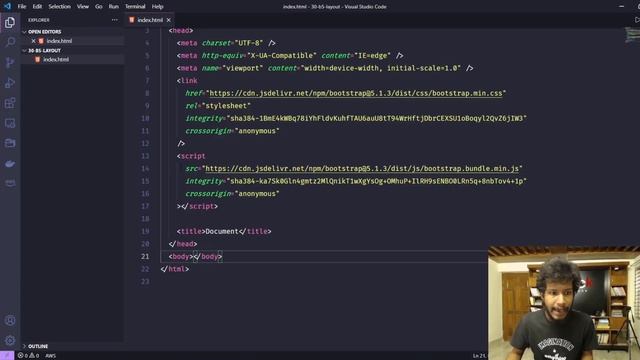Click the minimap at editor's right edge
This screenshot has height=360, width=640.
tap(632, 35)
